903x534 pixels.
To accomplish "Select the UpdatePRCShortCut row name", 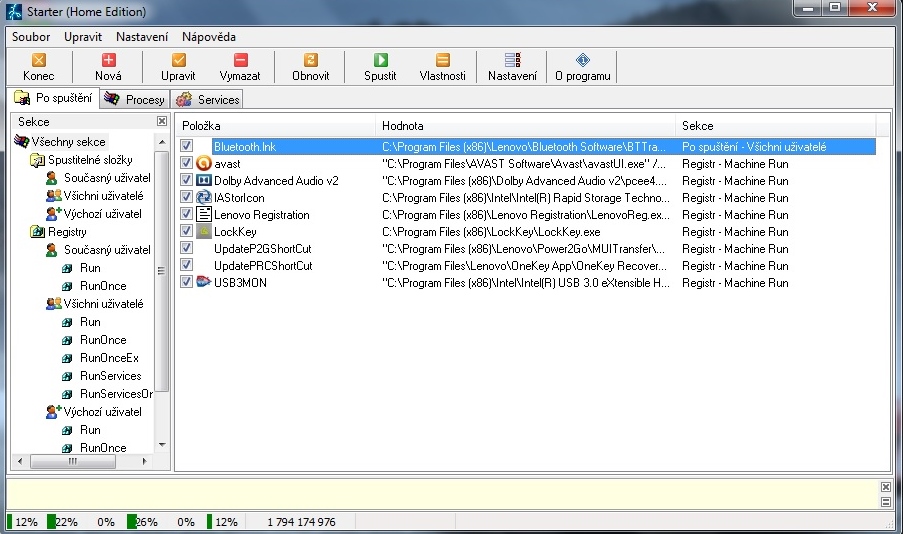I will click(x=263, y=266).
